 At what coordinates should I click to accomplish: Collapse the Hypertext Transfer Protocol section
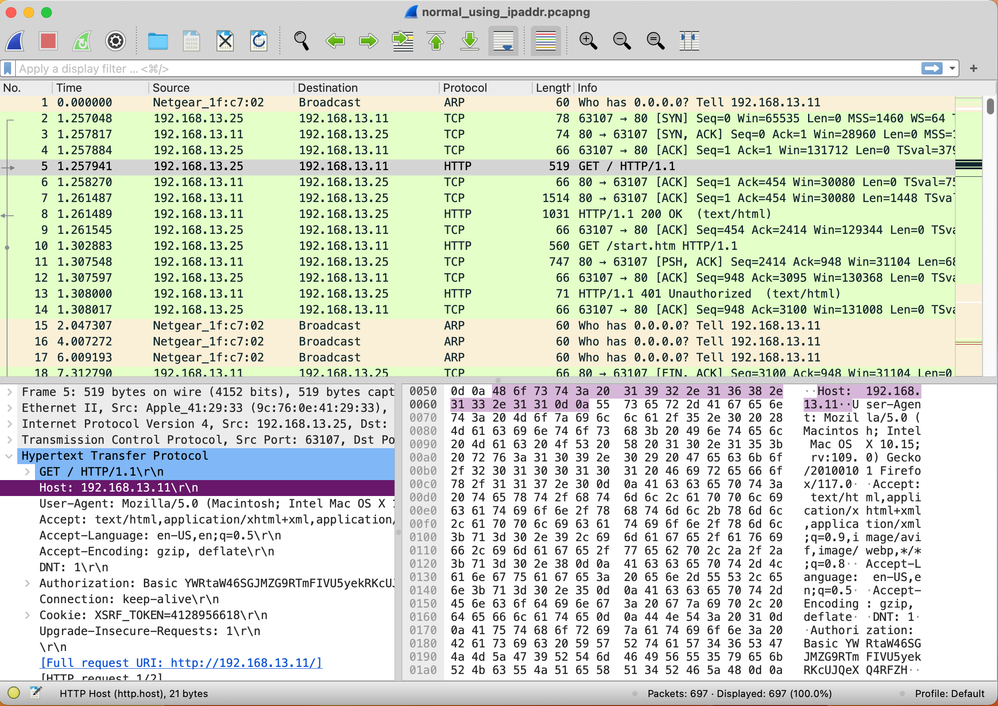9,456
